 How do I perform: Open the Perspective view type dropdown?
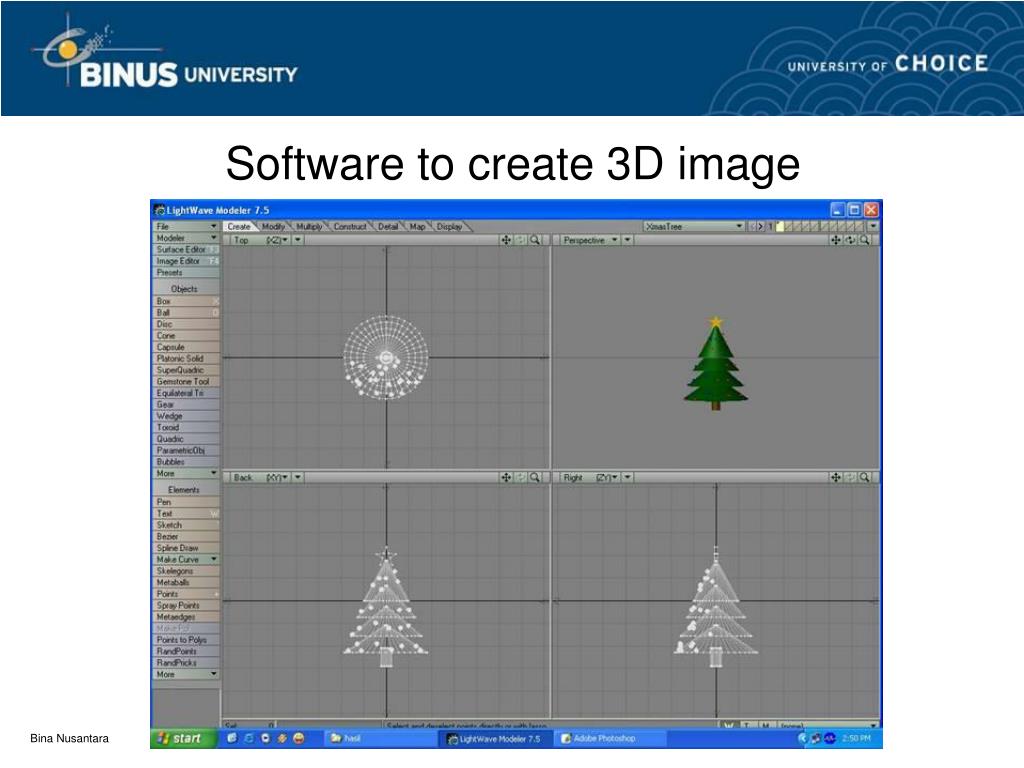click(590, 240)
